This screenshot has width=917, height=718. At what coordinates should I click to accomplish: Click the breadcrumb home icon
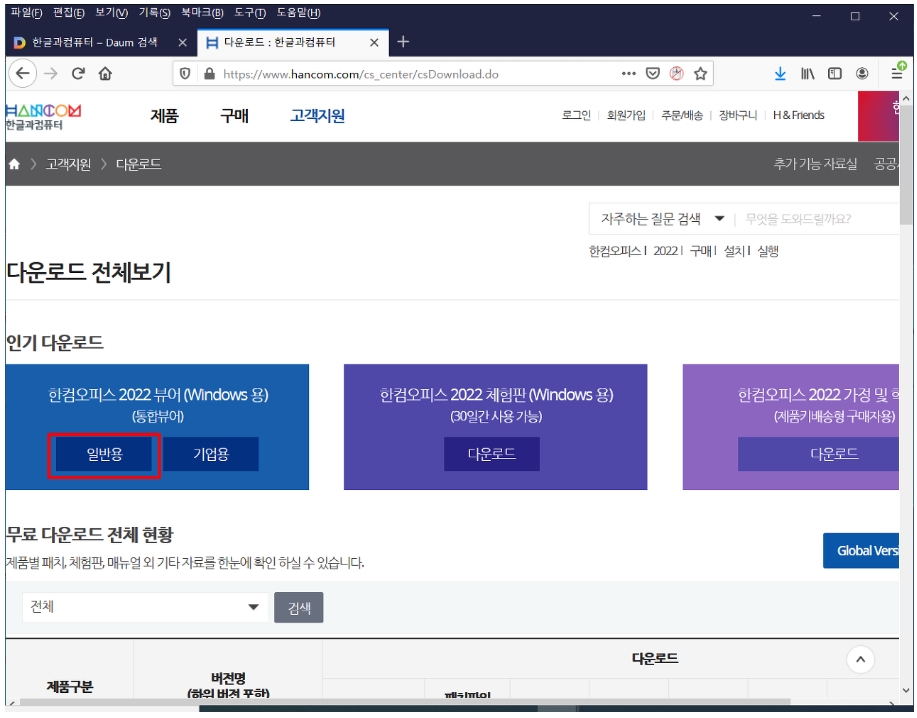15,164
